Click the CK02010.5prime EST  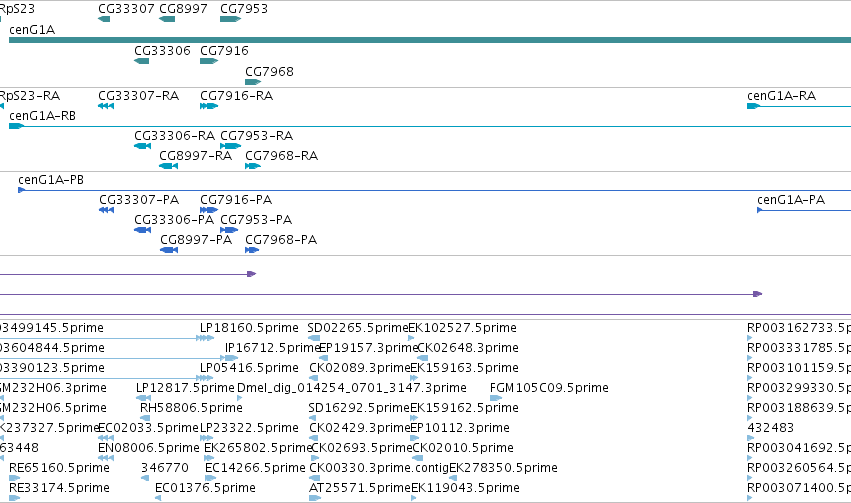tap(463, 448)
